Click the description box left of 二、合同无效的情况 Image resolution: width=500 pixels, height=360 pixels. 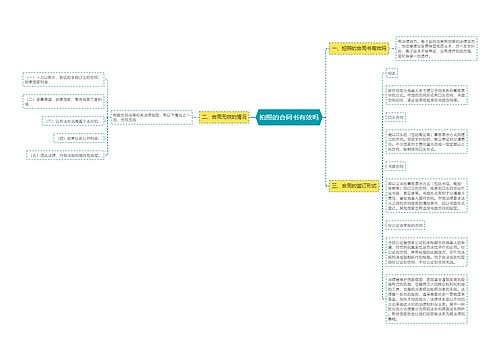(152, 117)
